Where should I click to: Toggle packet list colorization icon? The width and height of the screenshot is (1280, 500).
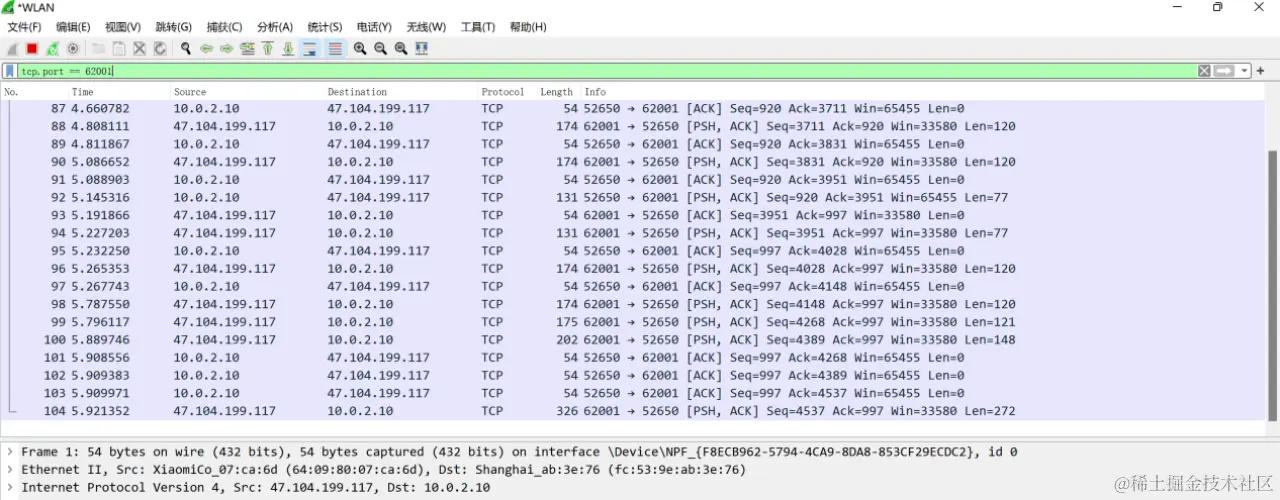[335, 48]
